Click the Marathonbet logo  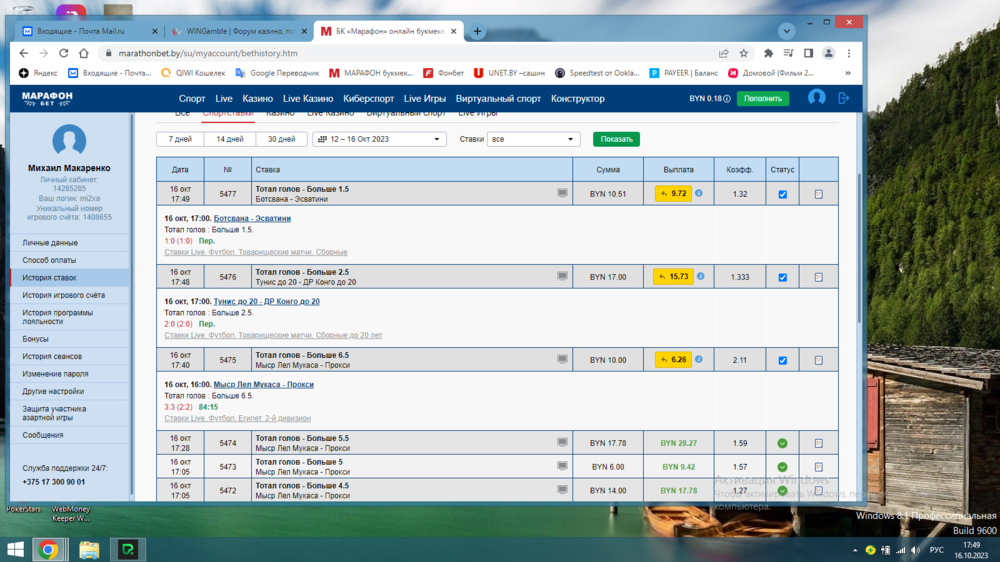point(47,98)
